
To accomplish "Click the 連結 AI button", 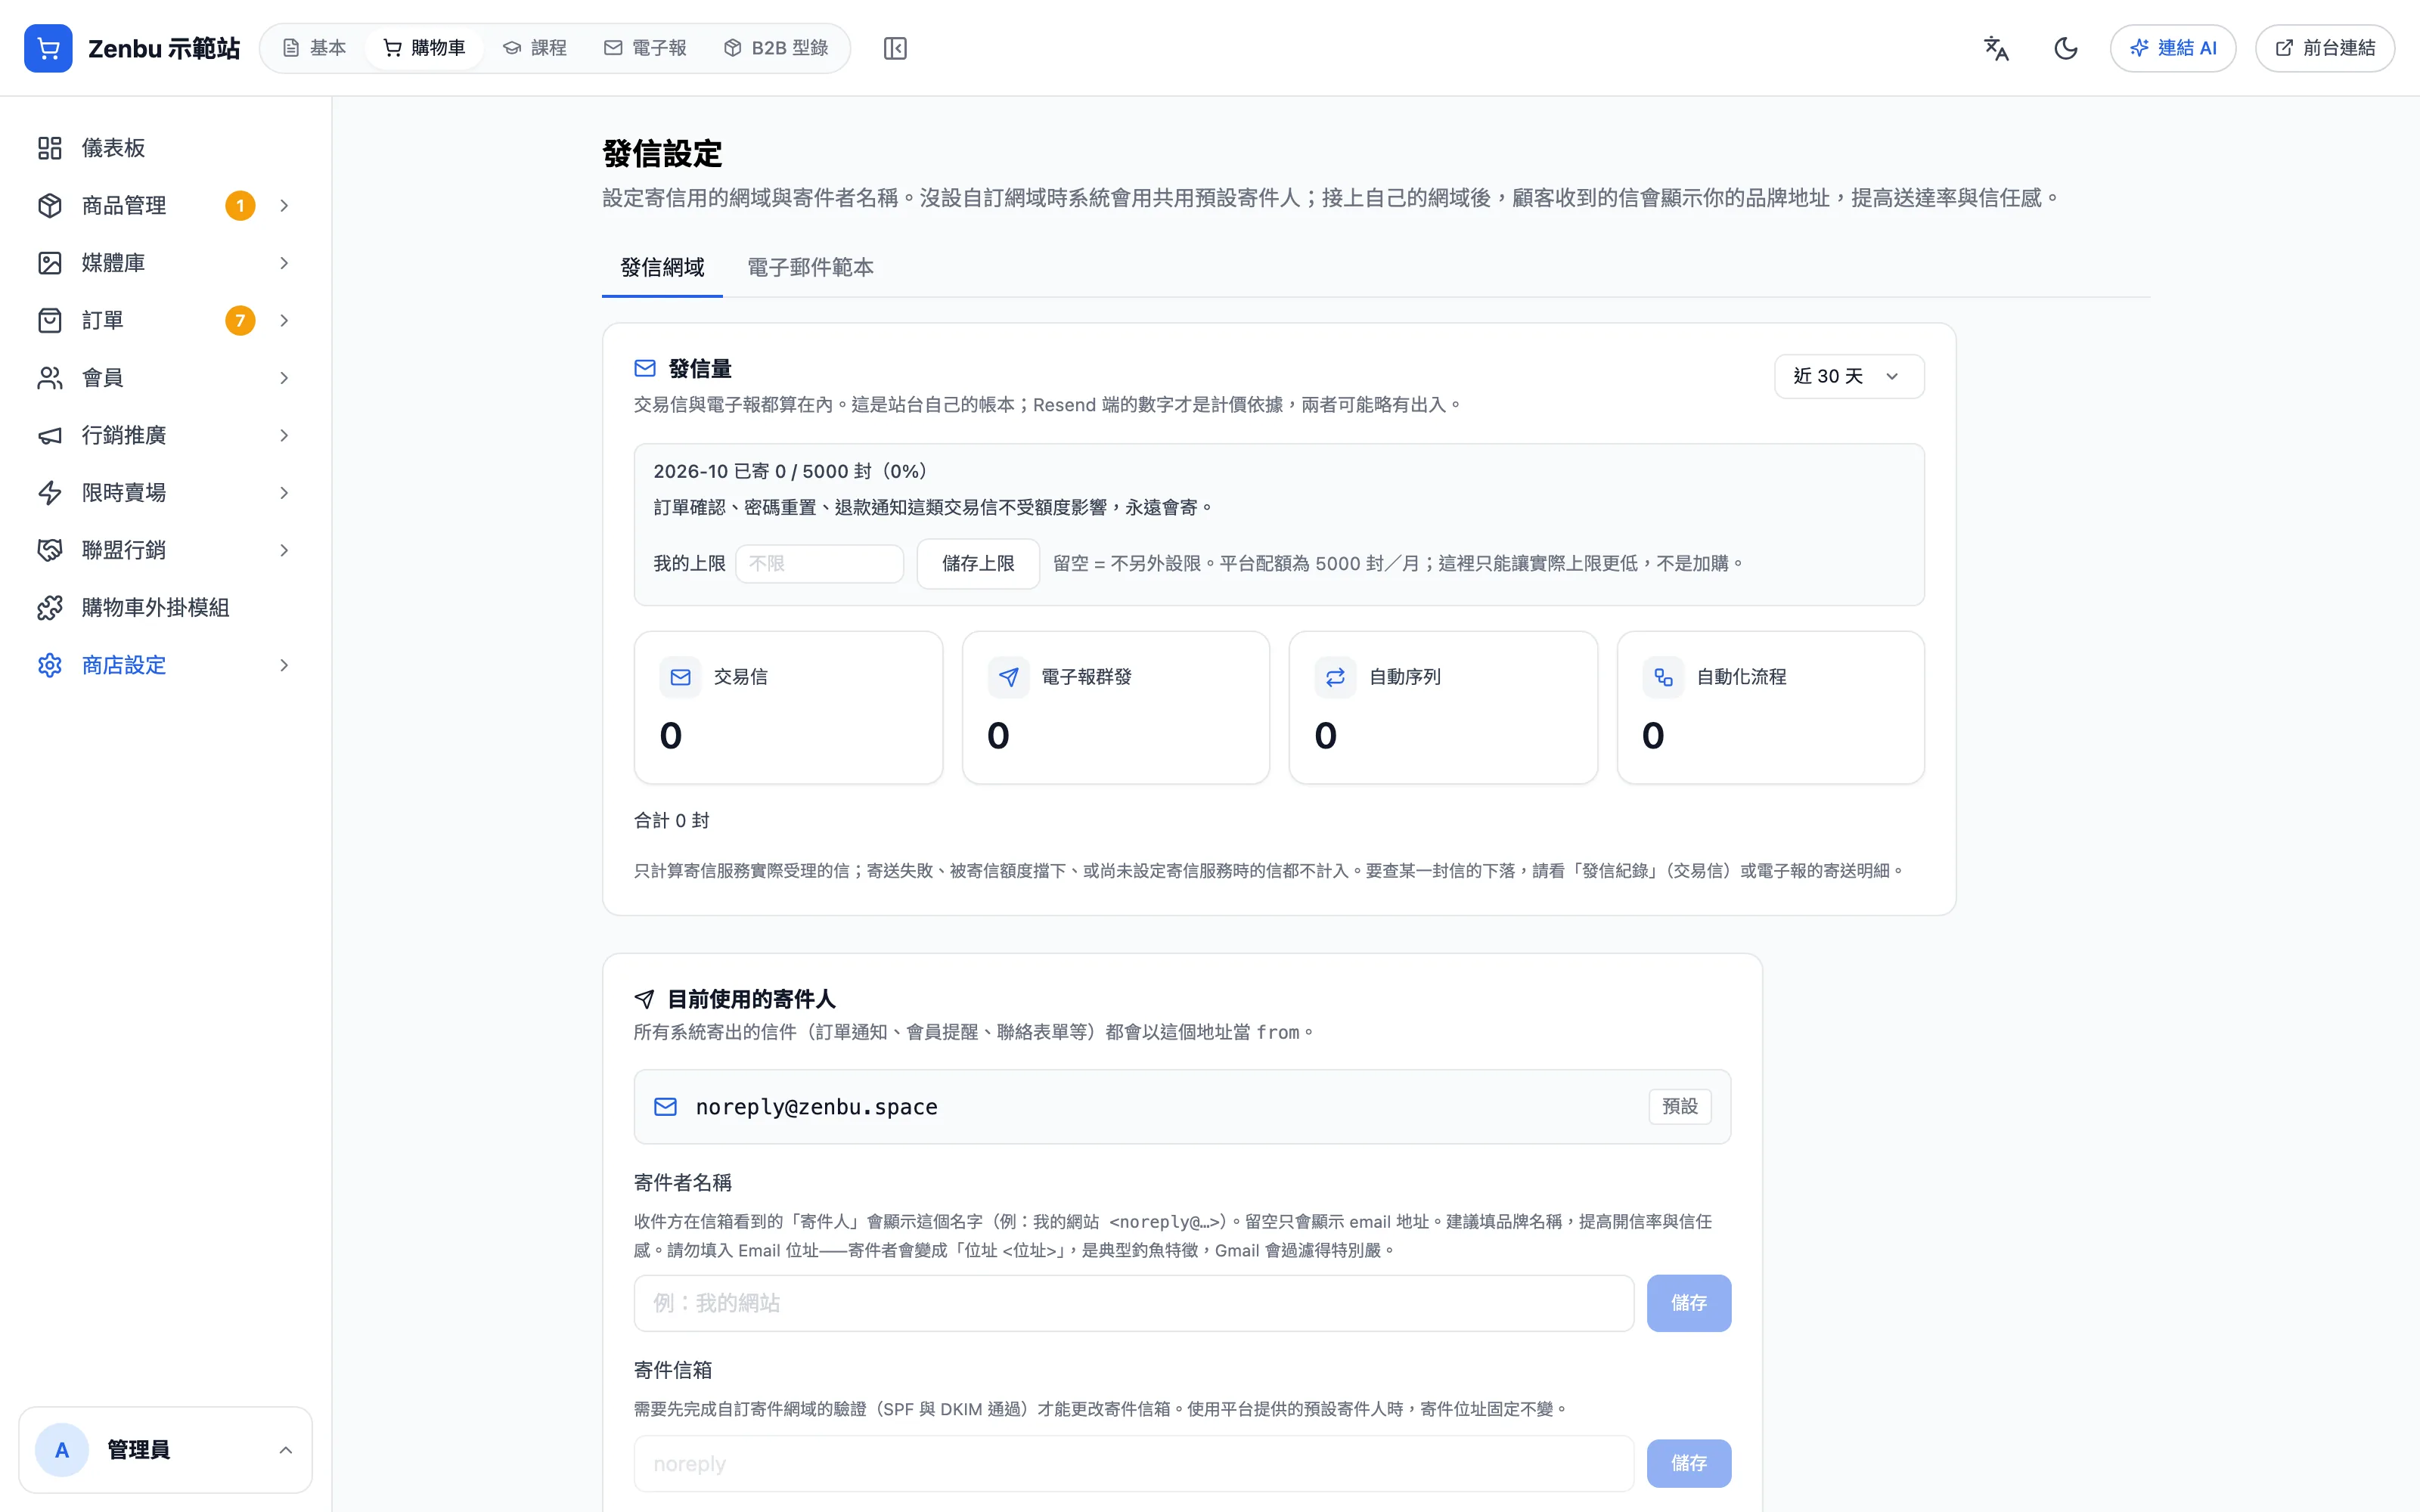I will [x=2173, y=48].
